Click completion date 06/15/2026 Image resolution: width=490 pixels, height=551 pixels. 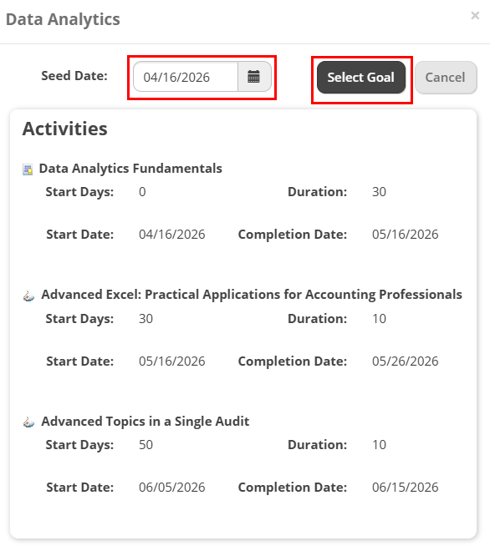[405, 487]
